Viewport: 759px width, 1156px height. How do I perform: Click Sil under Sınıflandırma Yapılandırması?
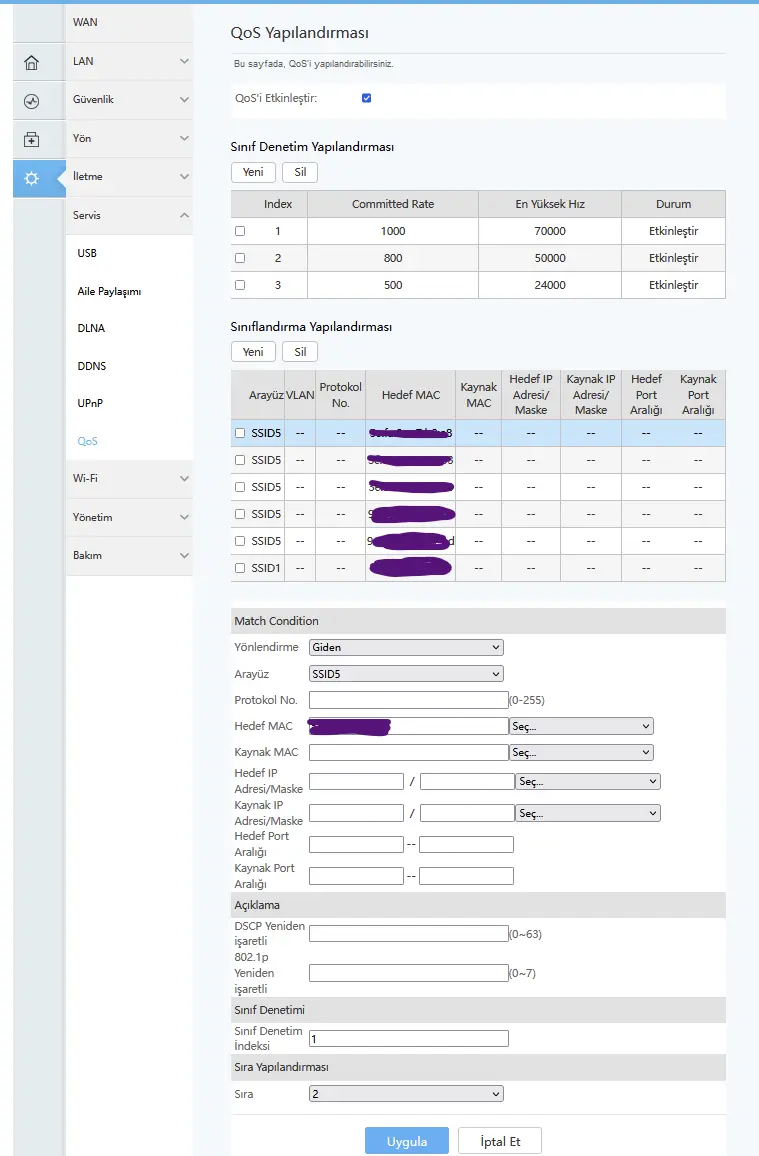point(300,352)
